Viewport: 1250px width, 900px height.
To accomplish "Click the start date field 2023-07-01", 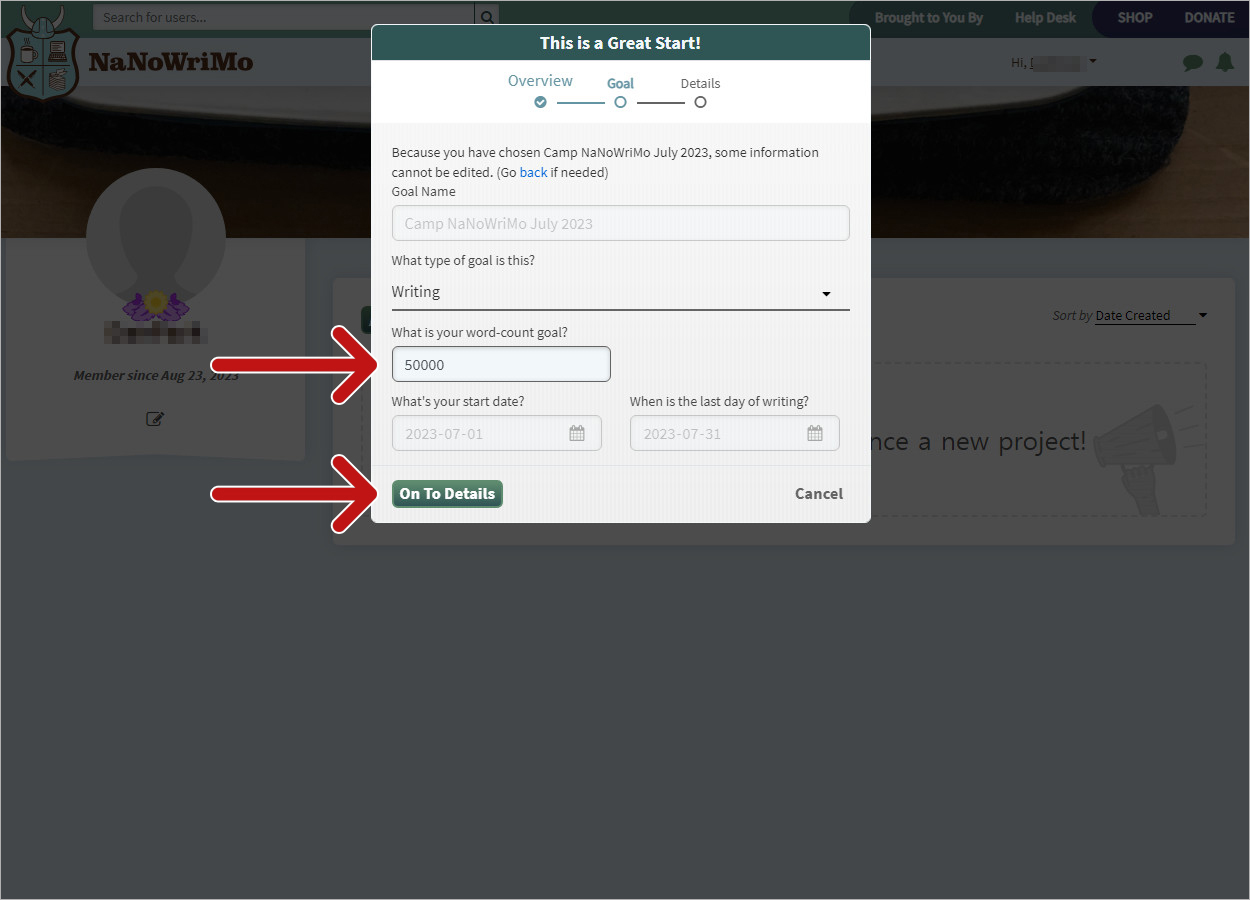I will (x=496, y=433).
